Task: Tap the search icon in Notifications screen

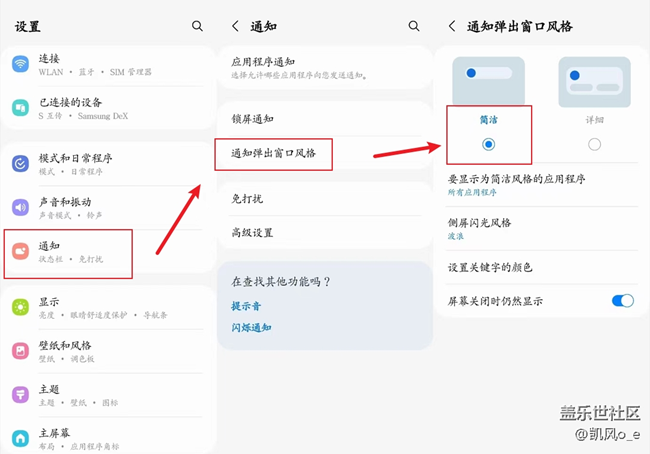Action: pos(414,26)
